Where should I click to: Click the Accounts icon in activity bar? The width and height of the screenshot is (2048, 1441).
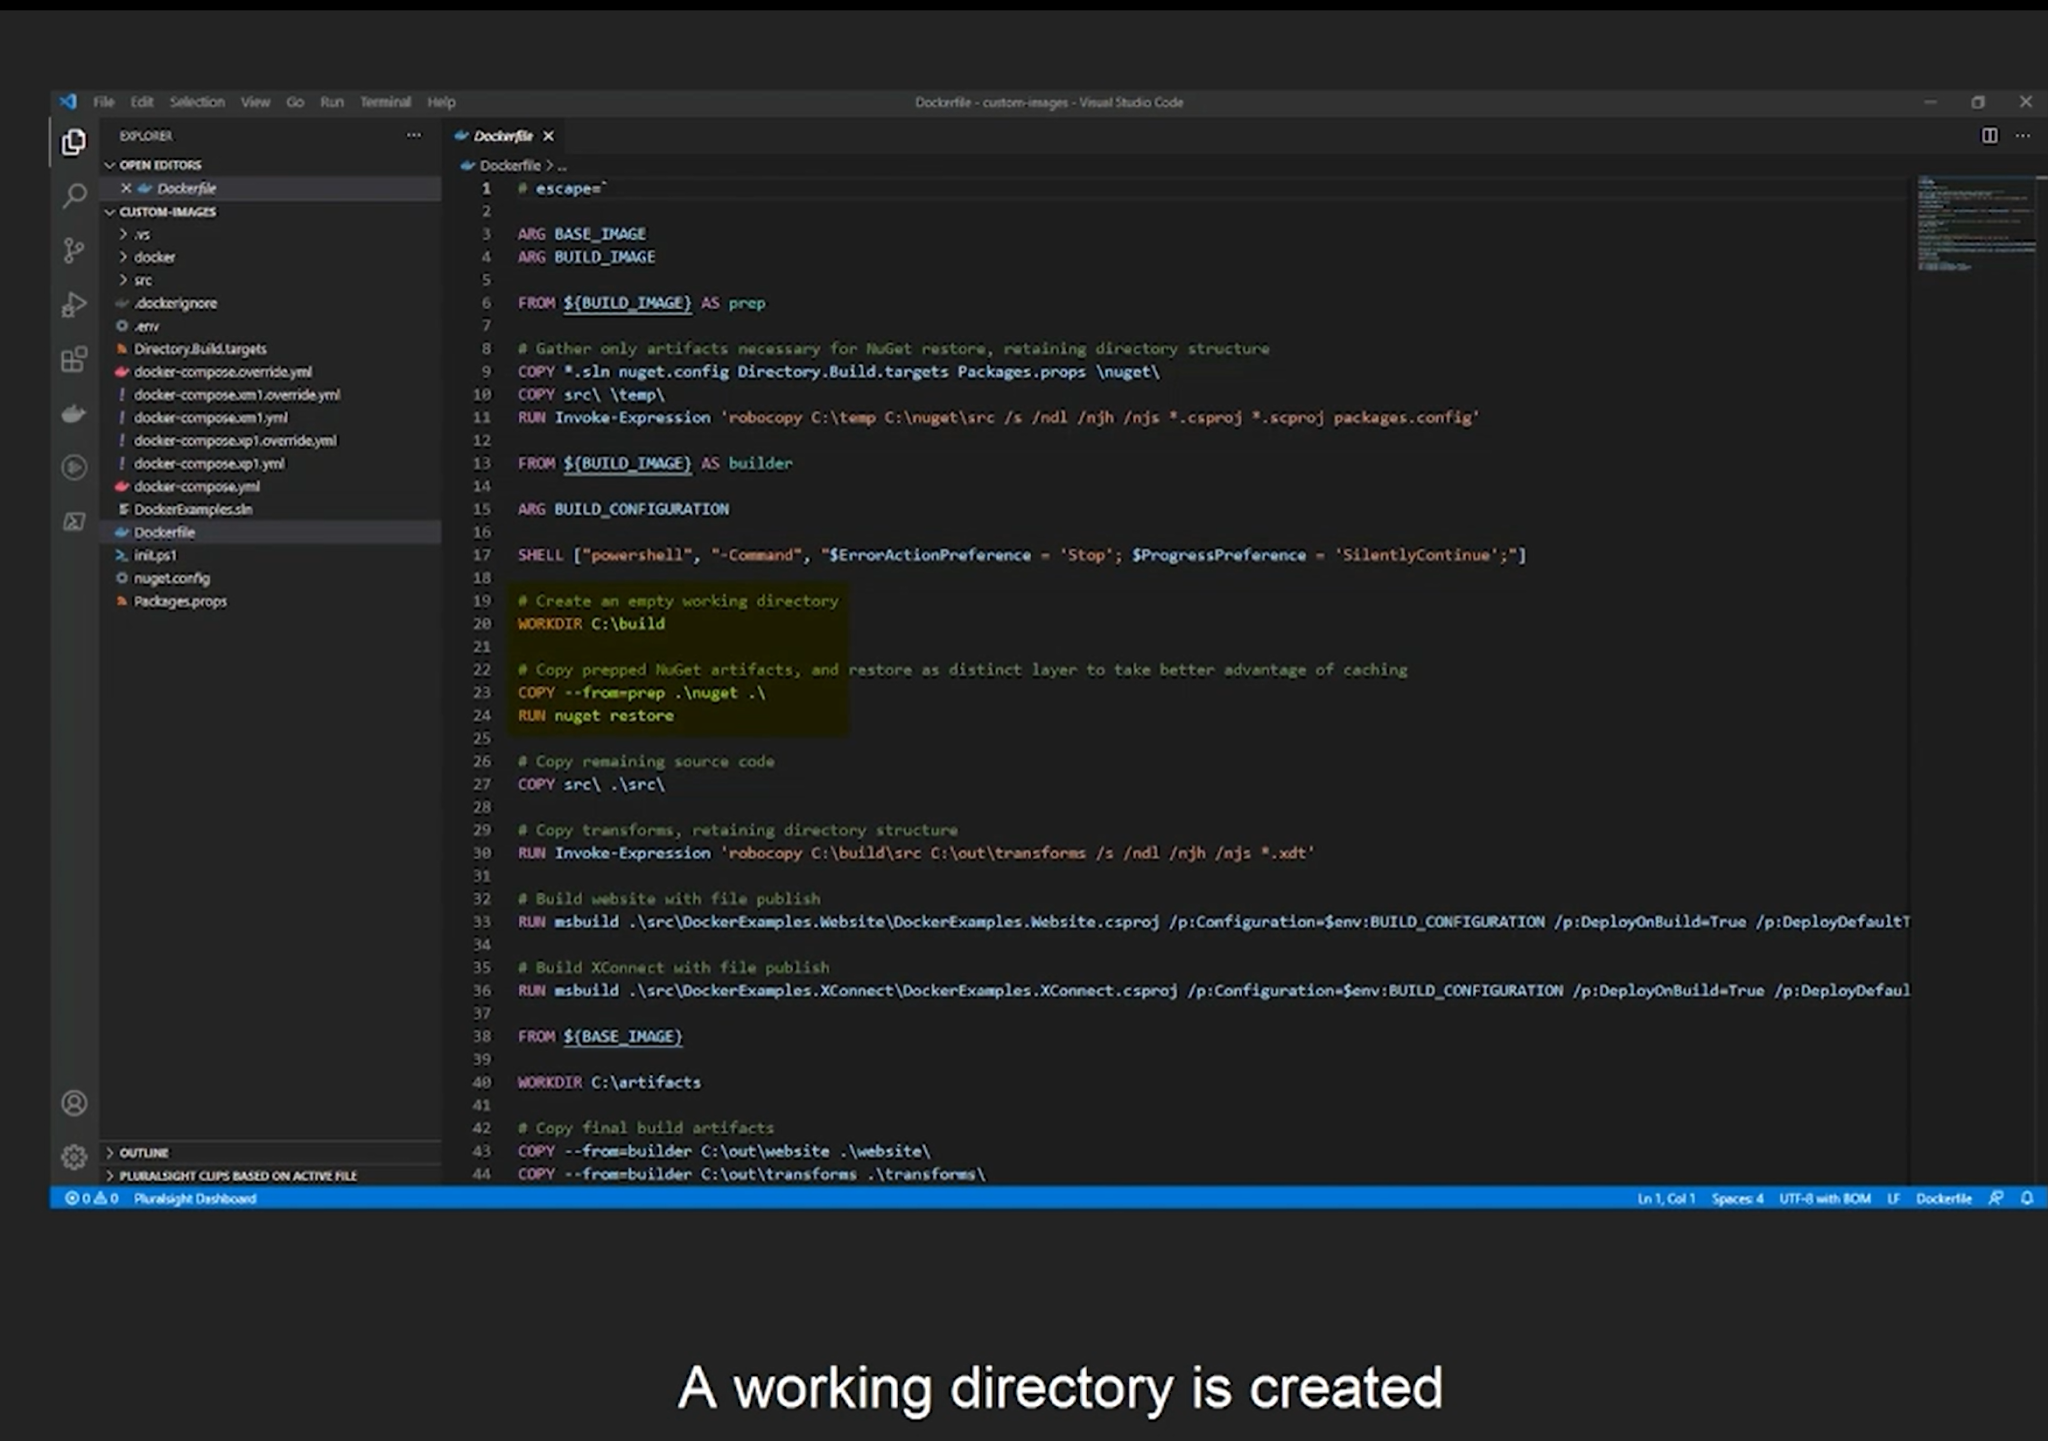coord(74,1103)
